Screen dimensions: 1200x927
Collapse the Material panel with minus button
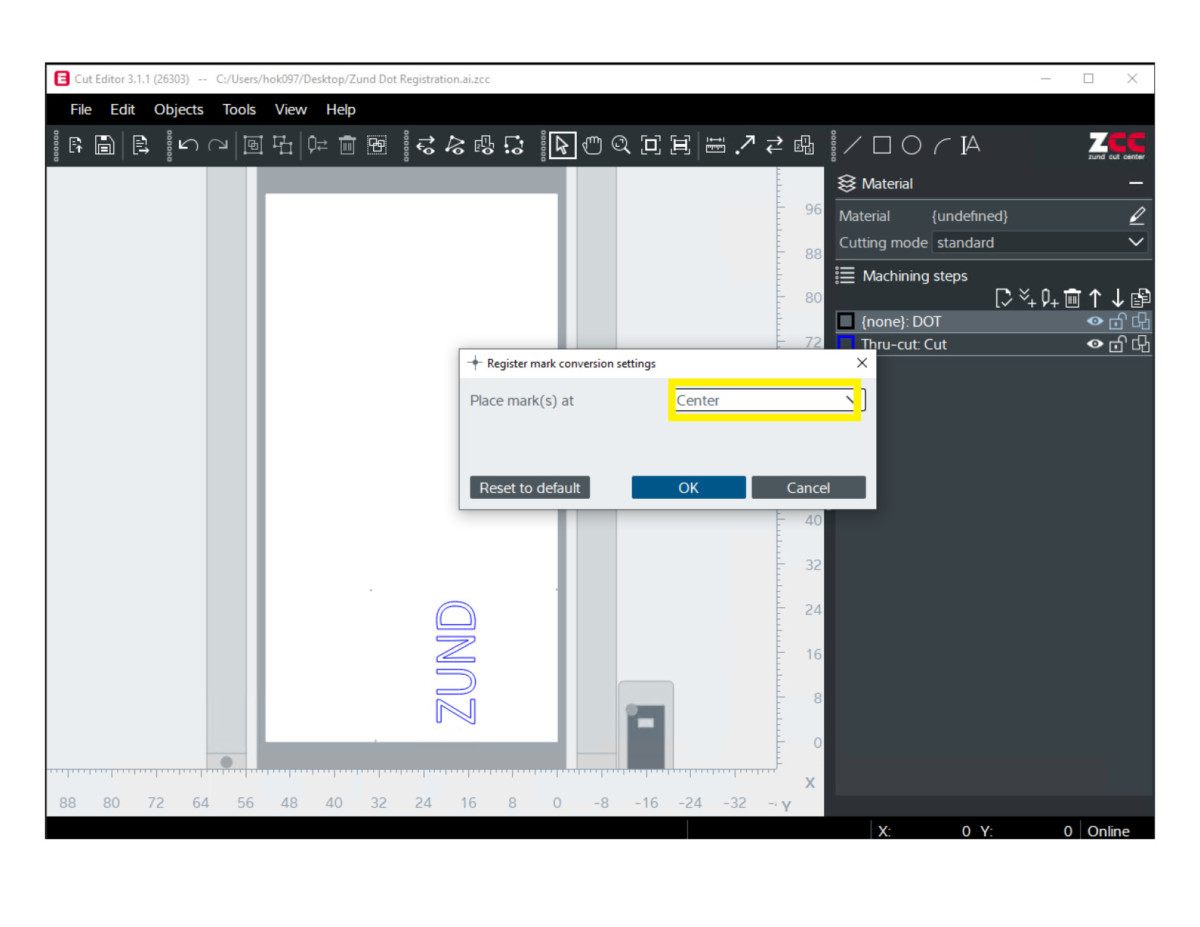click(1136, 184)
